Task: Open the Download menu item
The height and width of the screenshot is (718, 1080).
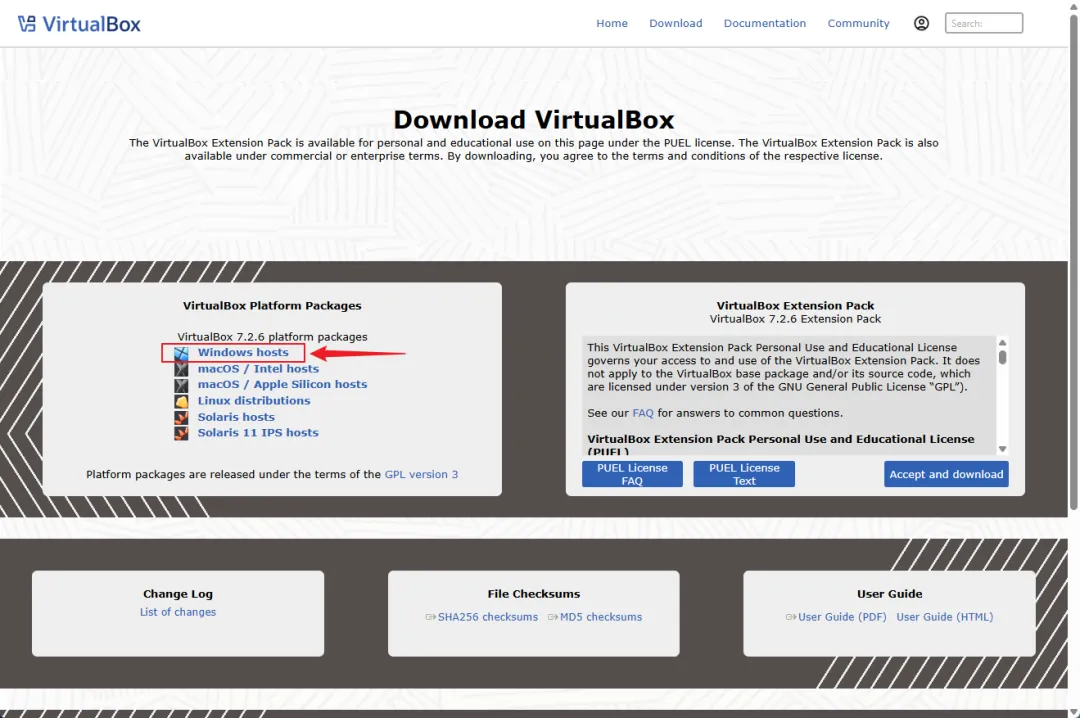Action: coord(676,23)
